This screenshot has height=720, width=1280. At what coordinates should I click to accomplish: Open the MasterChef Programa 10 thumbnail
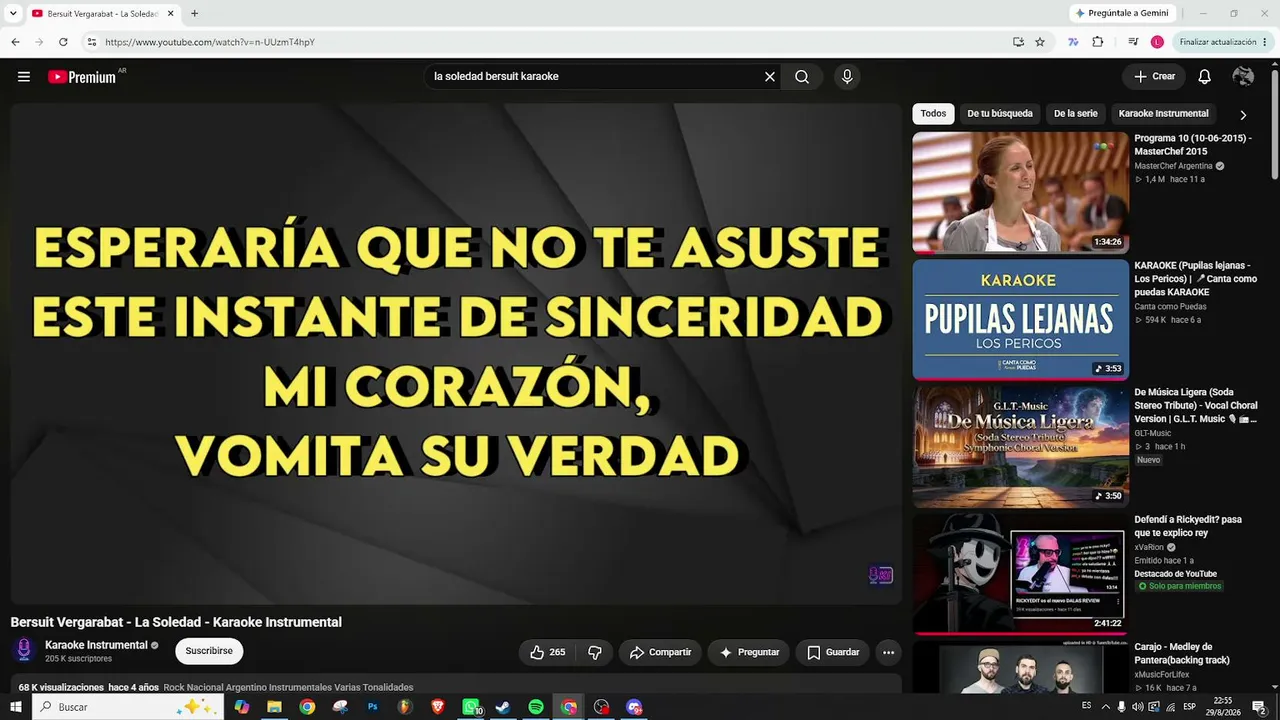(1020, 193)
